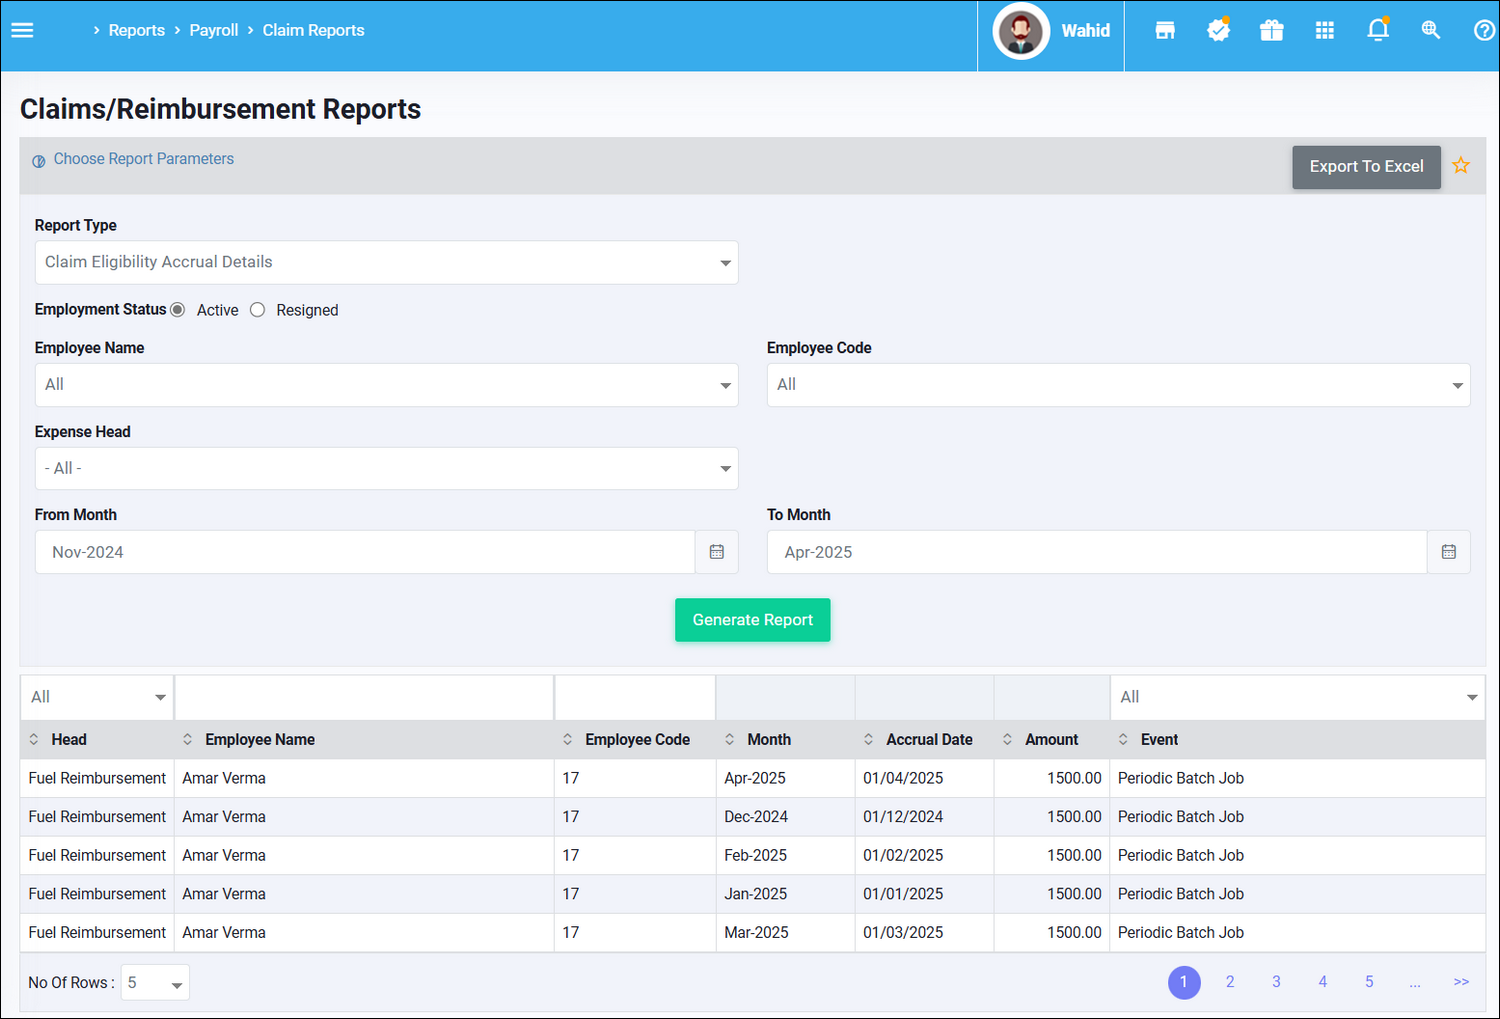Show more page numbers via ellipsis

pyautogui.click(x=1415, y=984)
